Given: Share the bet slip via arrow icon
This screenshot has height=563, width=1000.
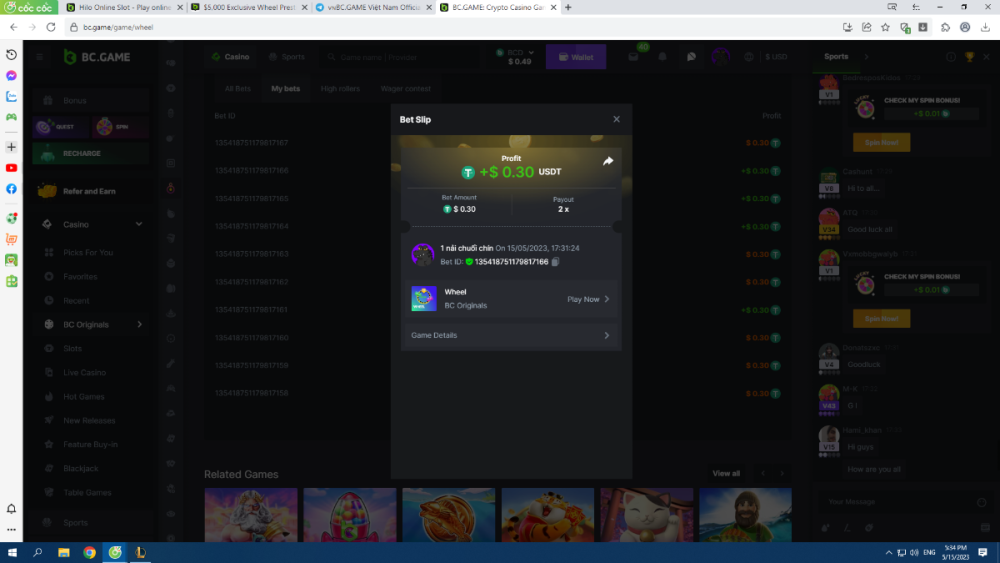Looking at the screenshot, I should pos(608,161).
